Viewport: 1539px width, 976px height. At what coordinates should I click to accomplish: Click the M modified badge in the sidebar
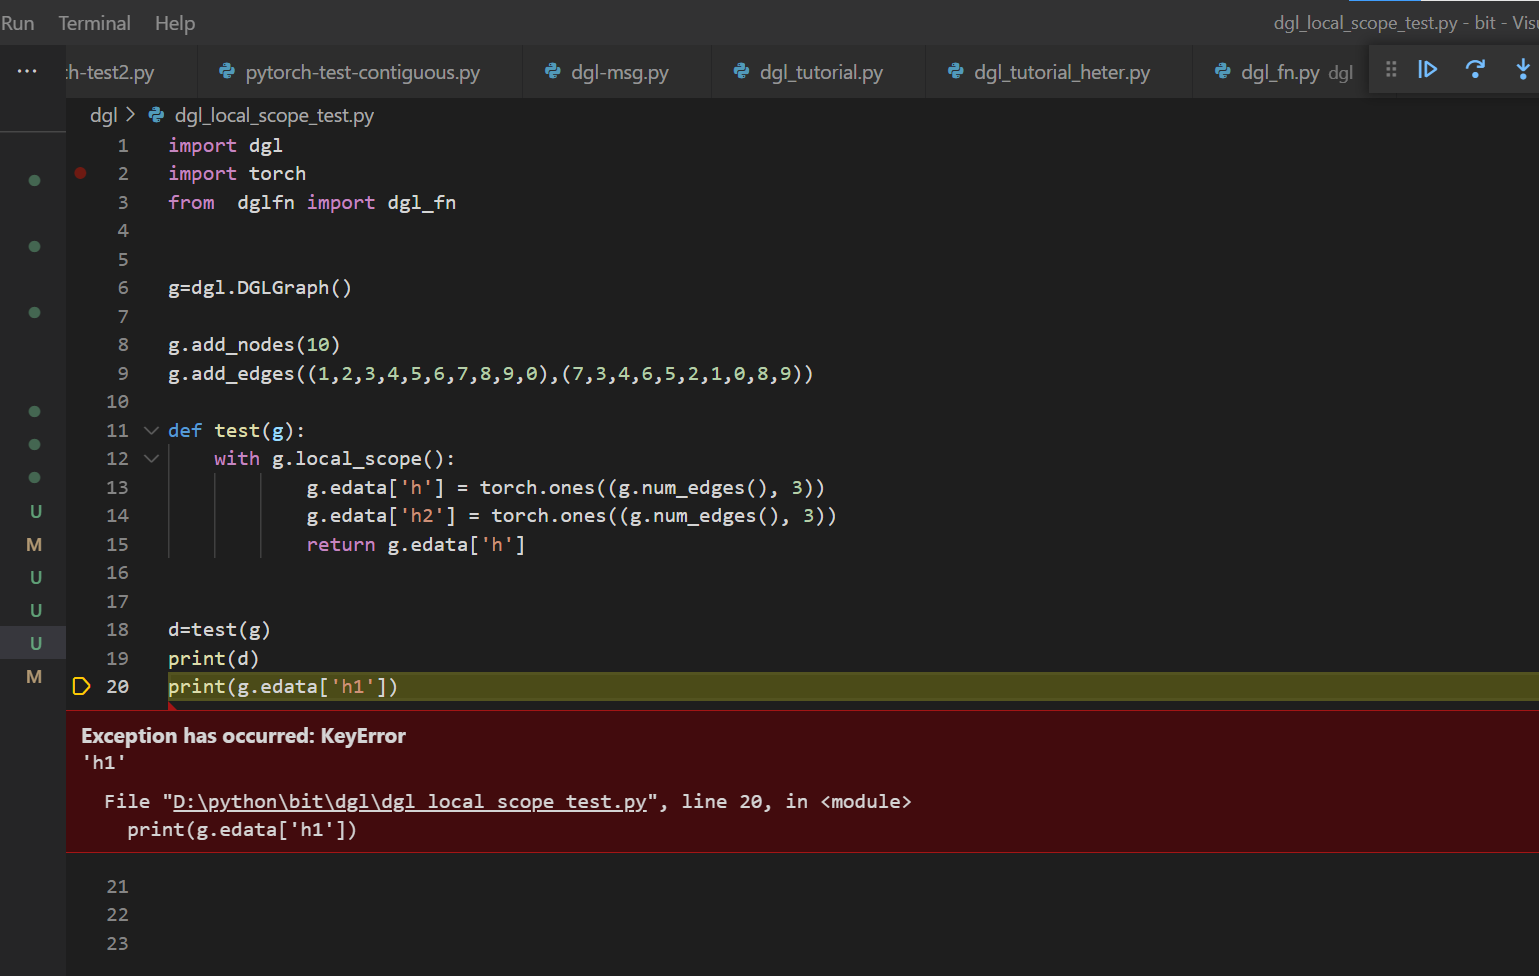click(x=34, y=544)
